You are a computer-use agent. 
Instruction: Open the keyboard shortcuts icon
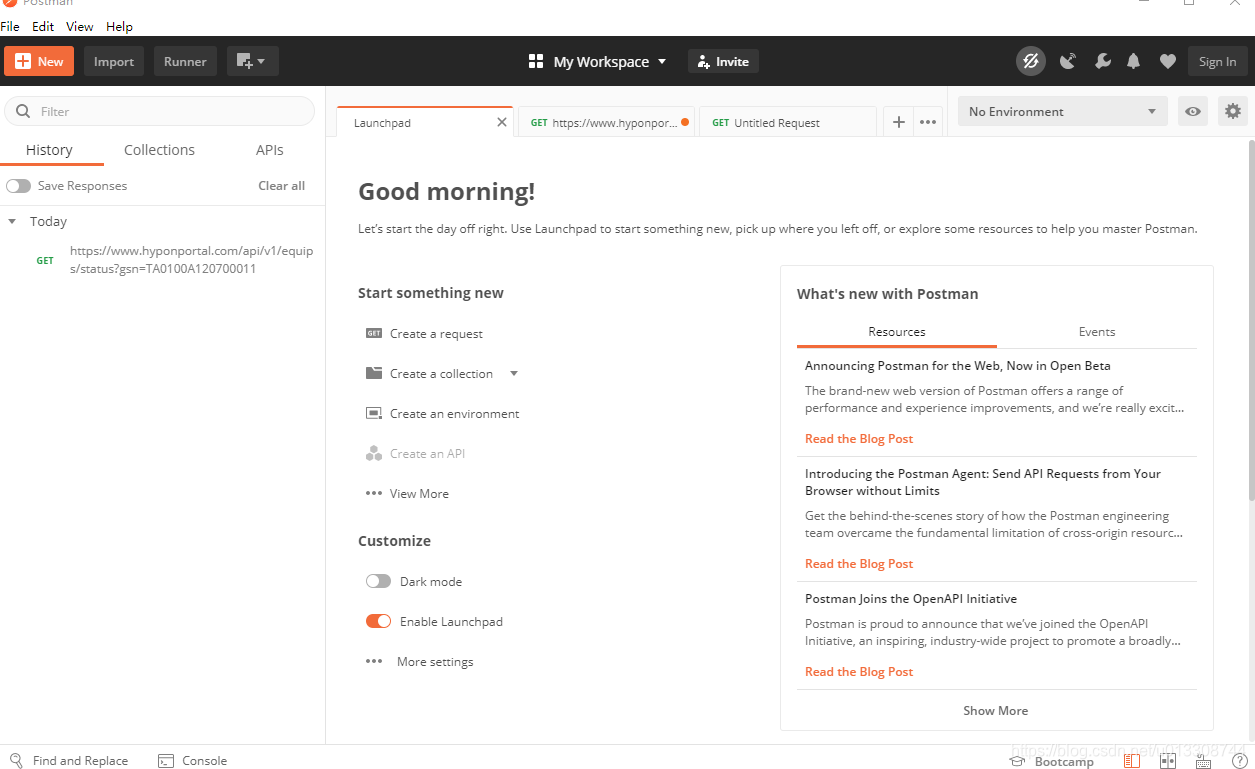pyautogui.click(x=1203, y=761)
